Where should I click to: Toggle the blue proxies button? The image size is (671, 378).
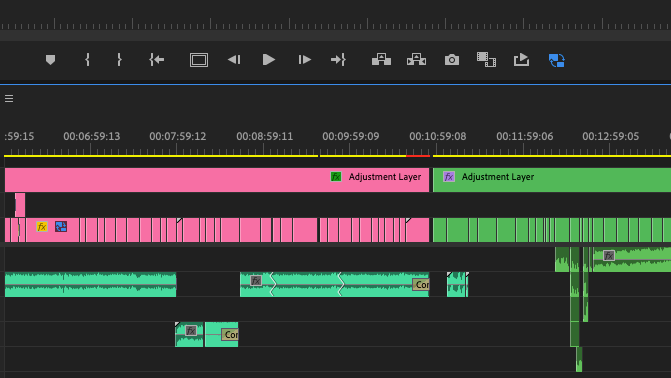point(557,60)
